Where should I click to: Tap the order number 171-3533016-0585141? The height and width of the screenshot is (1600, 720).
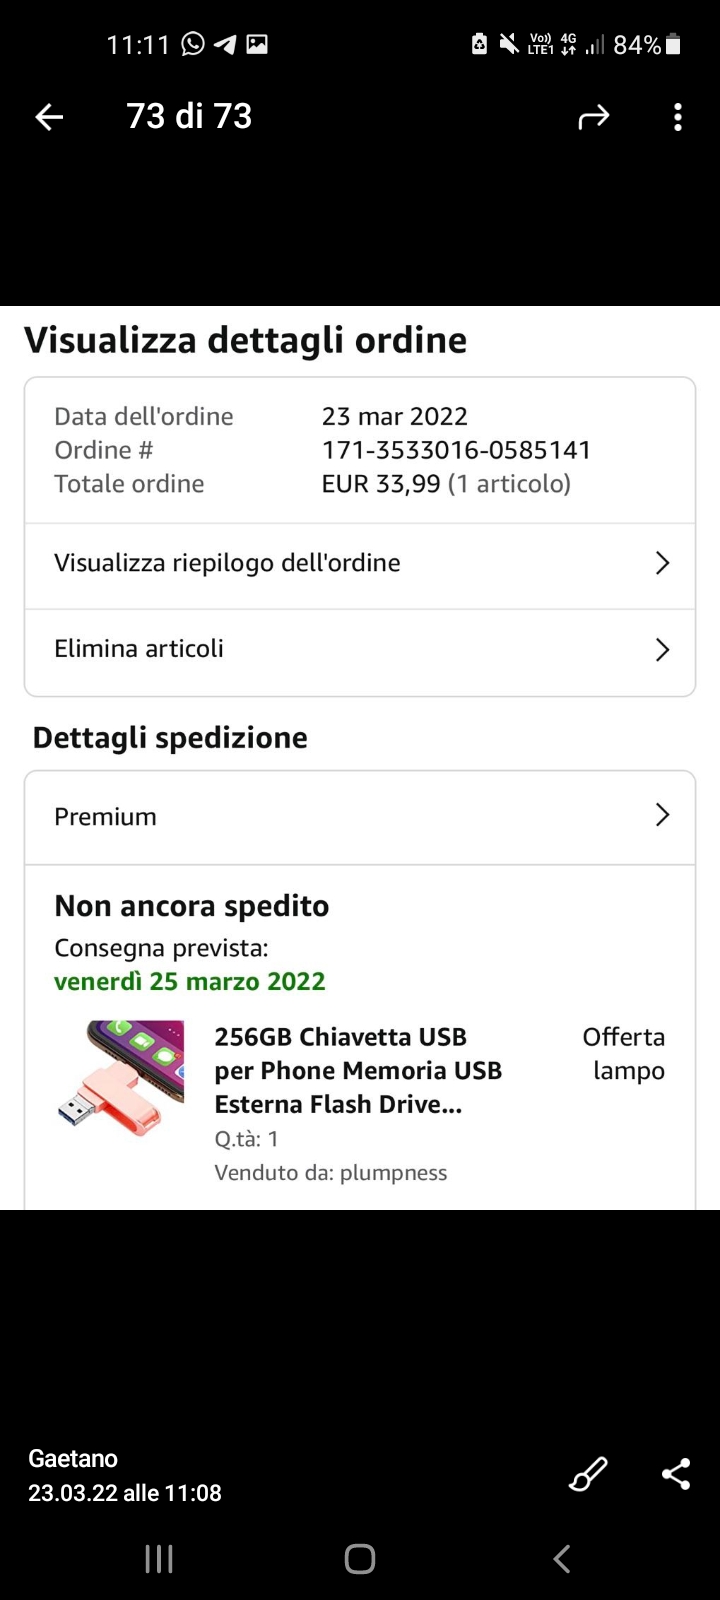(456, 450)
